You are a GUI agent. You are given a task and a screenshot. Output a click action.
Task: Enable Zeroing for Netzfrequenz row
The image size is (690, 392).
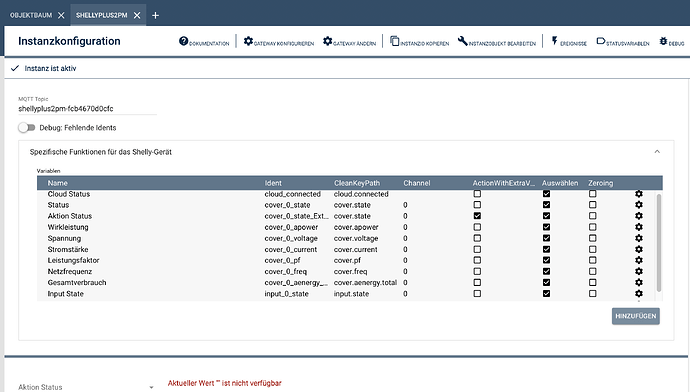[x=593, y=271]
